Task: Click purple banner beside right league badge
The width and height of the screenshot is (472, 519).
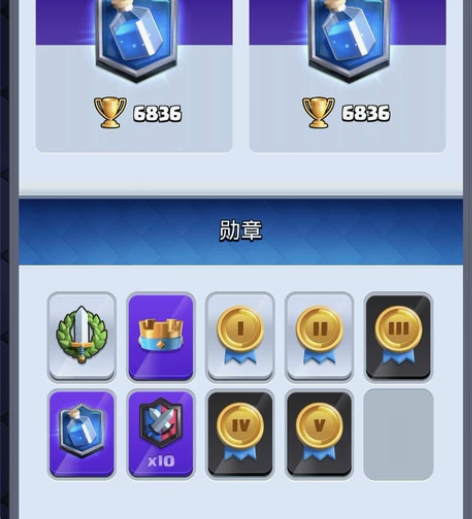Action: [279, 22]
